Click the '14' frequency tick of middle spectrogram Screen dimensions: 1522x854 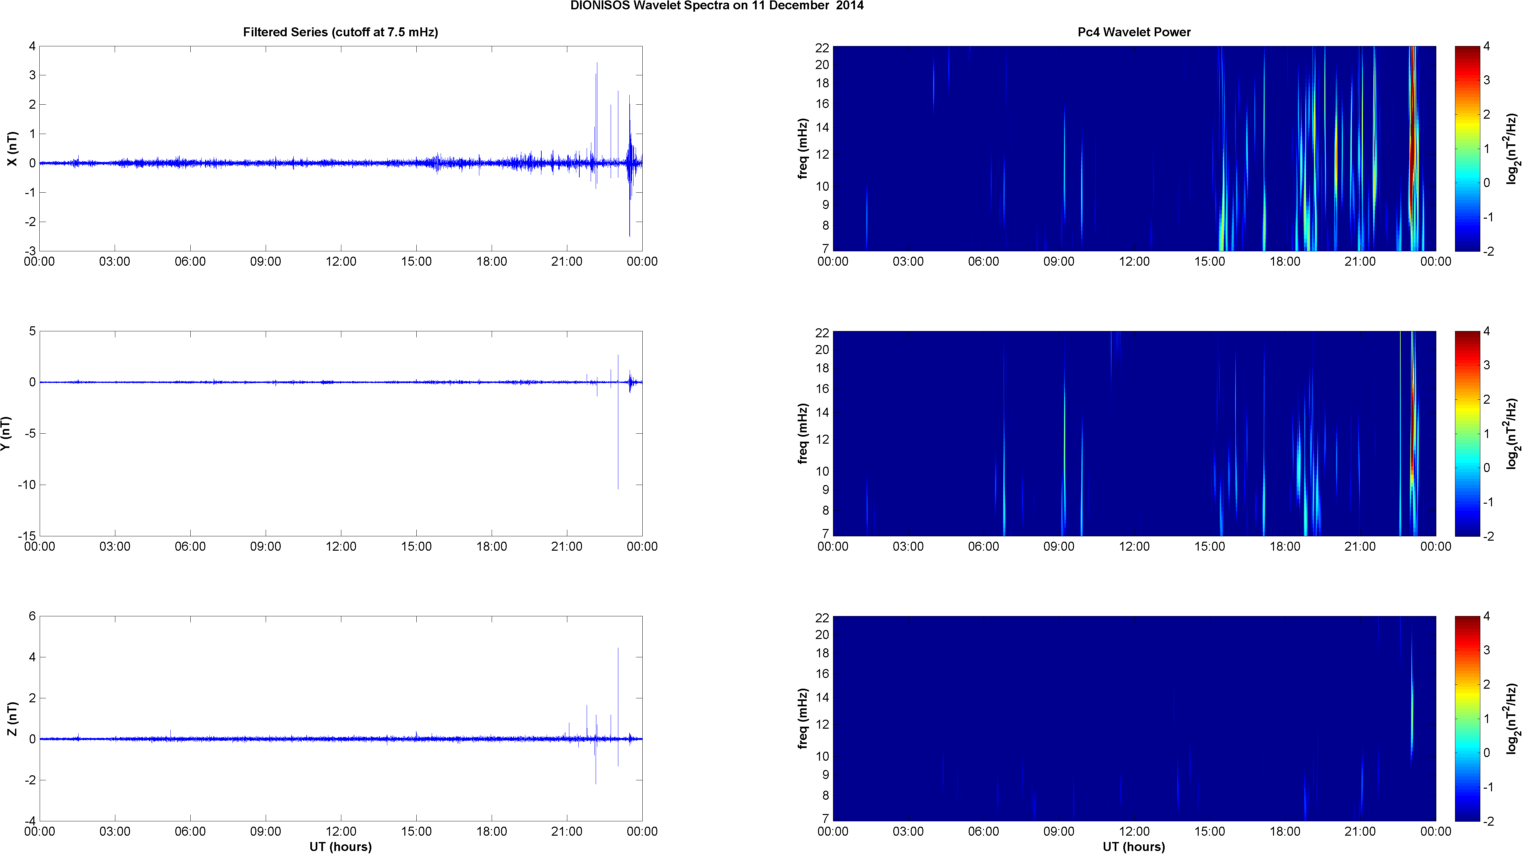pos(822,412)
